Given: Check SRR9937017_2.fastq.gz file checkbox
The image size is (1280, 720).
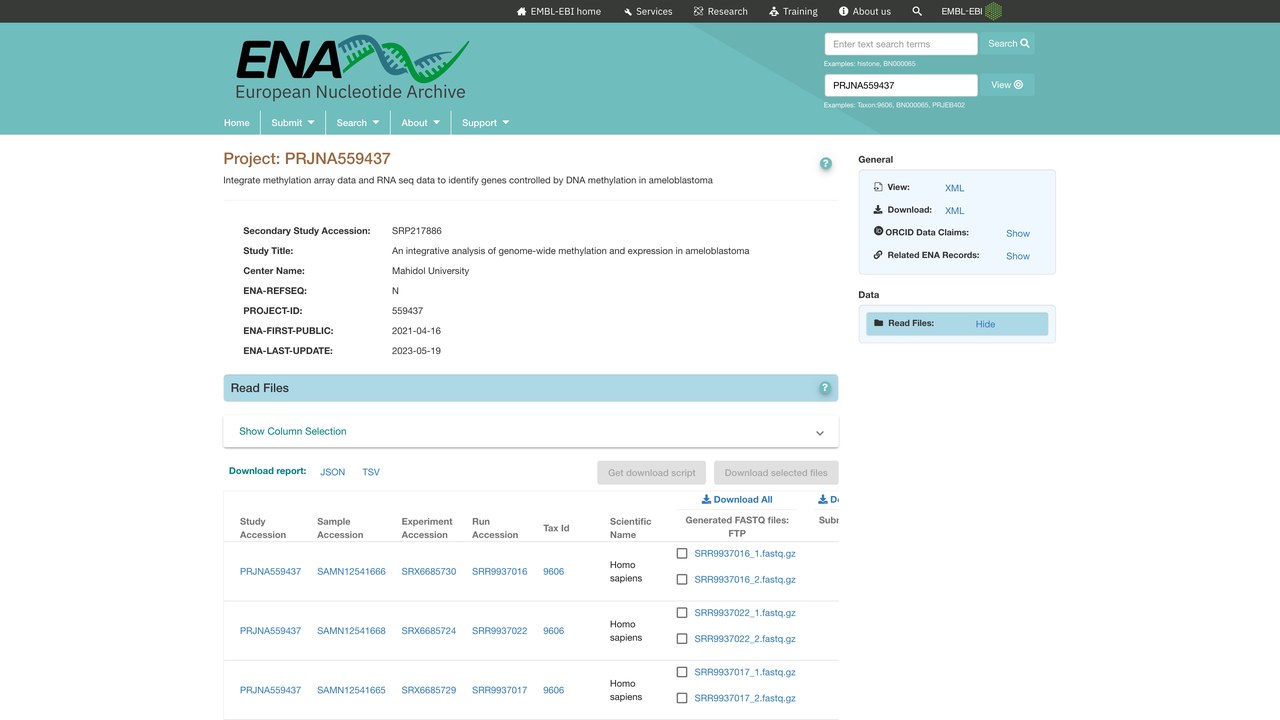Looking at the screenshot, I should coord(682,698).
